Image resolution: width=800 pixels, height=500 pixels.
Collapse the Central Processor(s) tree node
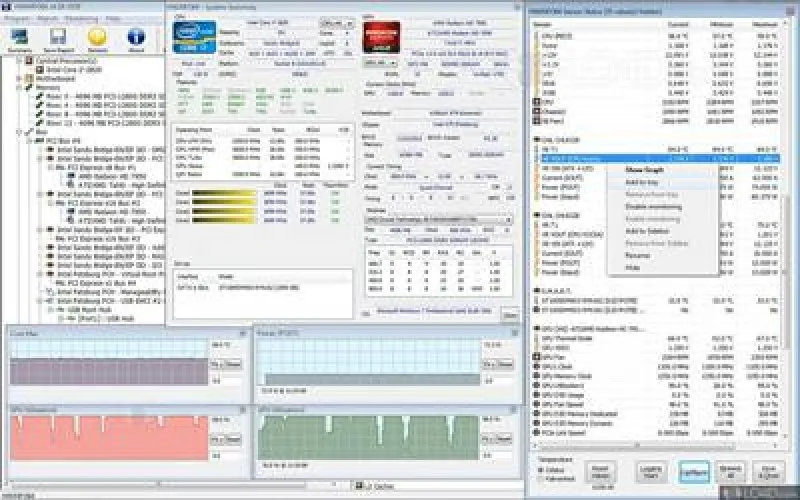click(20, 61)
